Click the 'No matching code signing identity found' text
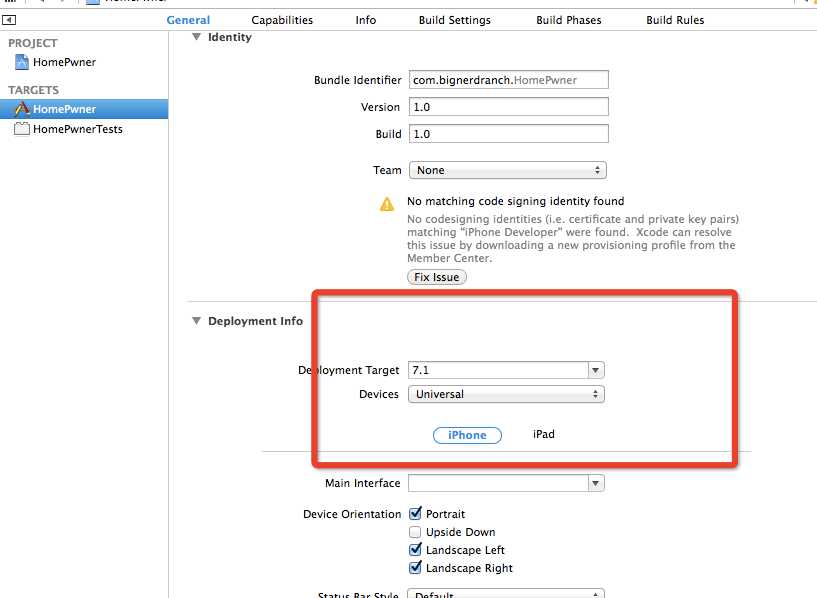The width and height of the screenshot is (817, 598). coord(515,201)
